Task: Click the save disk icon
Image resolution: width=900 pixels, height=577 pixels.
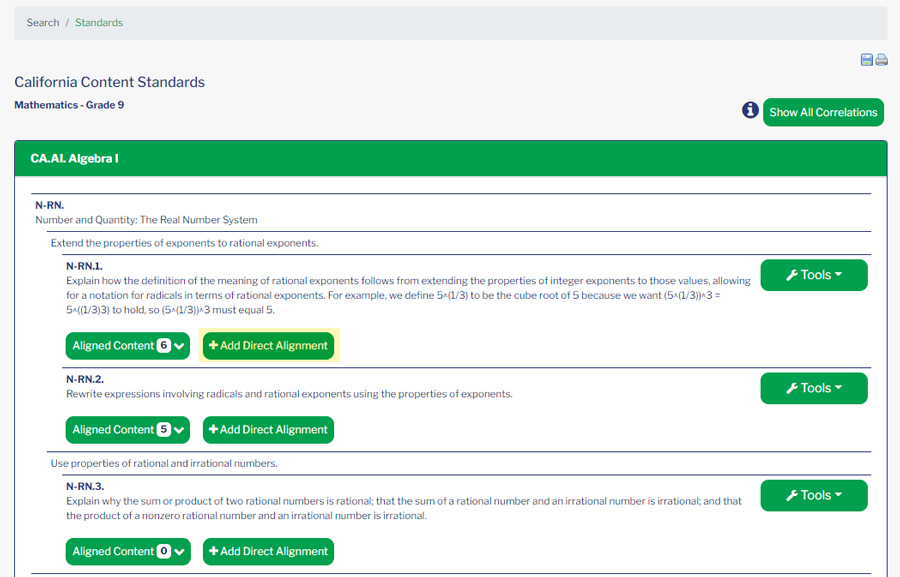Action: click(x=867, y=60)
